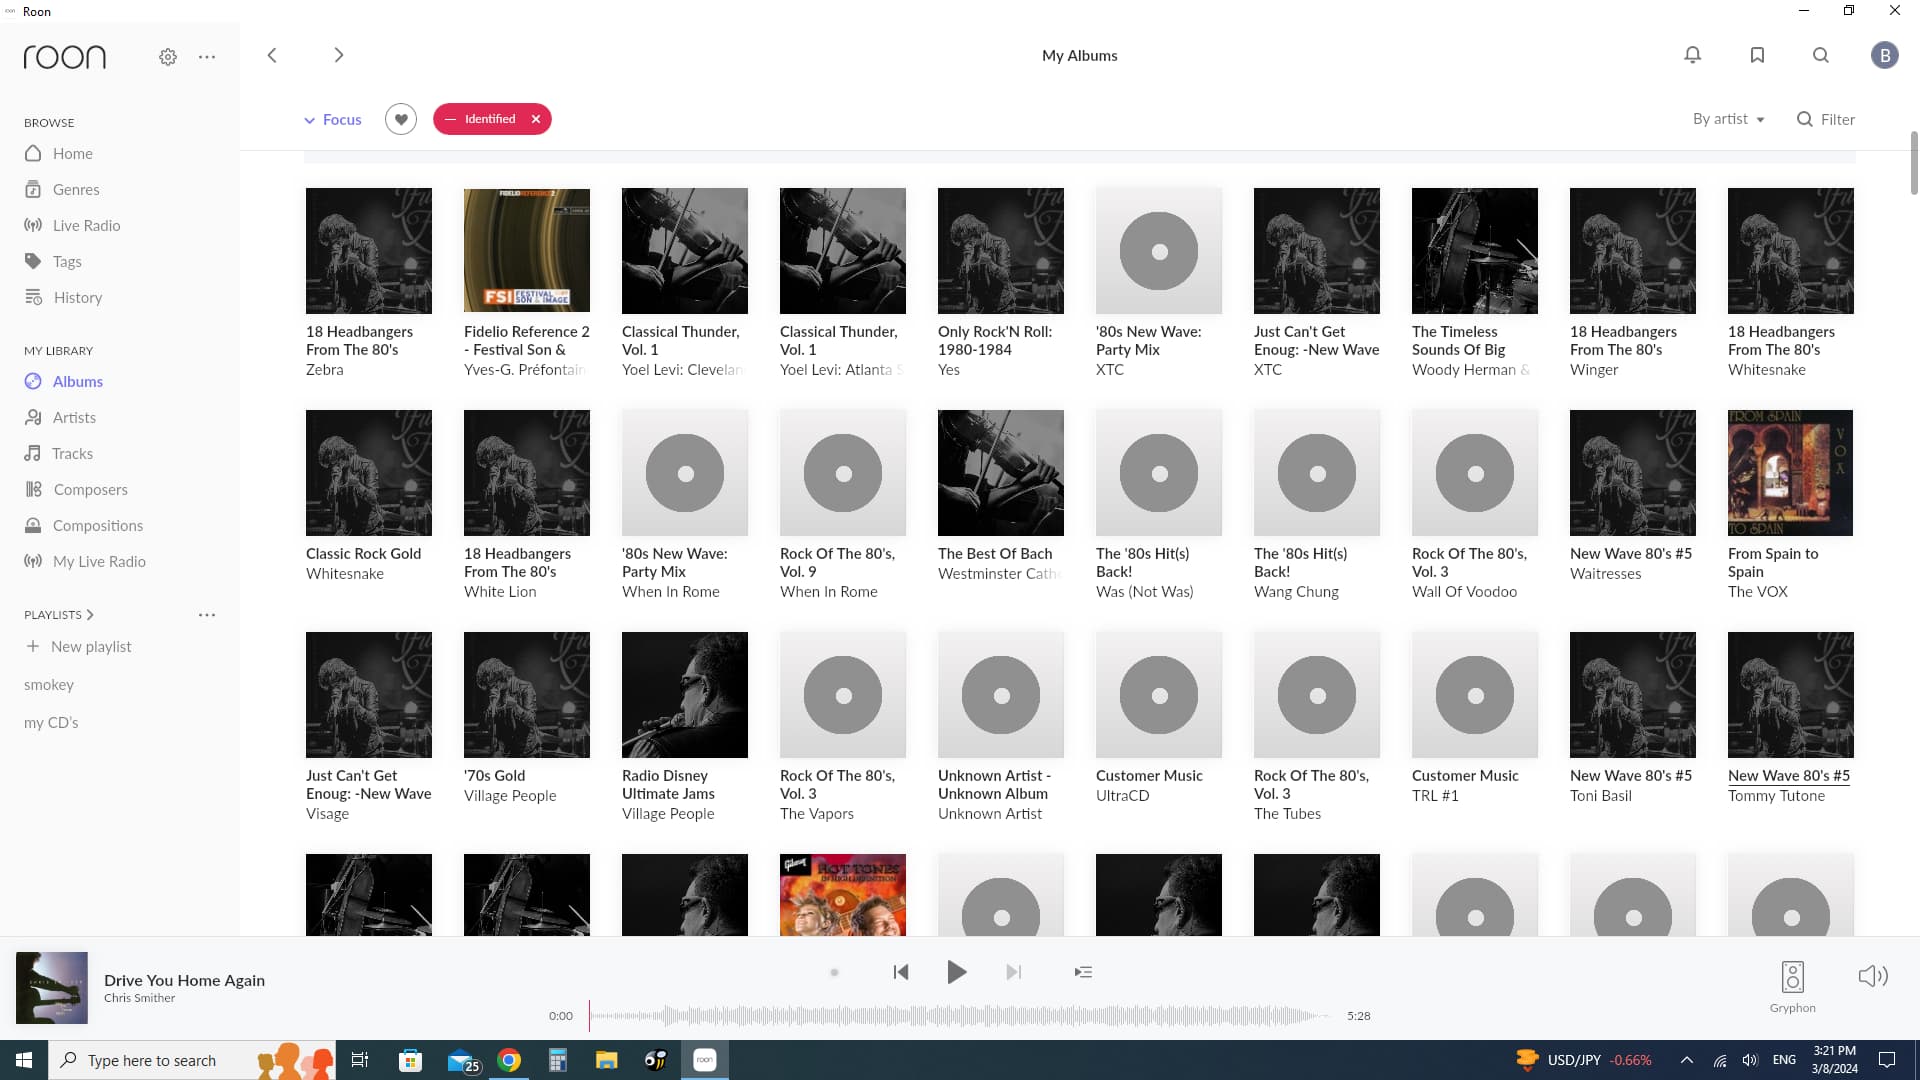Open the Woody Herman Timeless Sounds album cover
The width and height of the screenshot is (1920, 1080).
[1474, 250]
